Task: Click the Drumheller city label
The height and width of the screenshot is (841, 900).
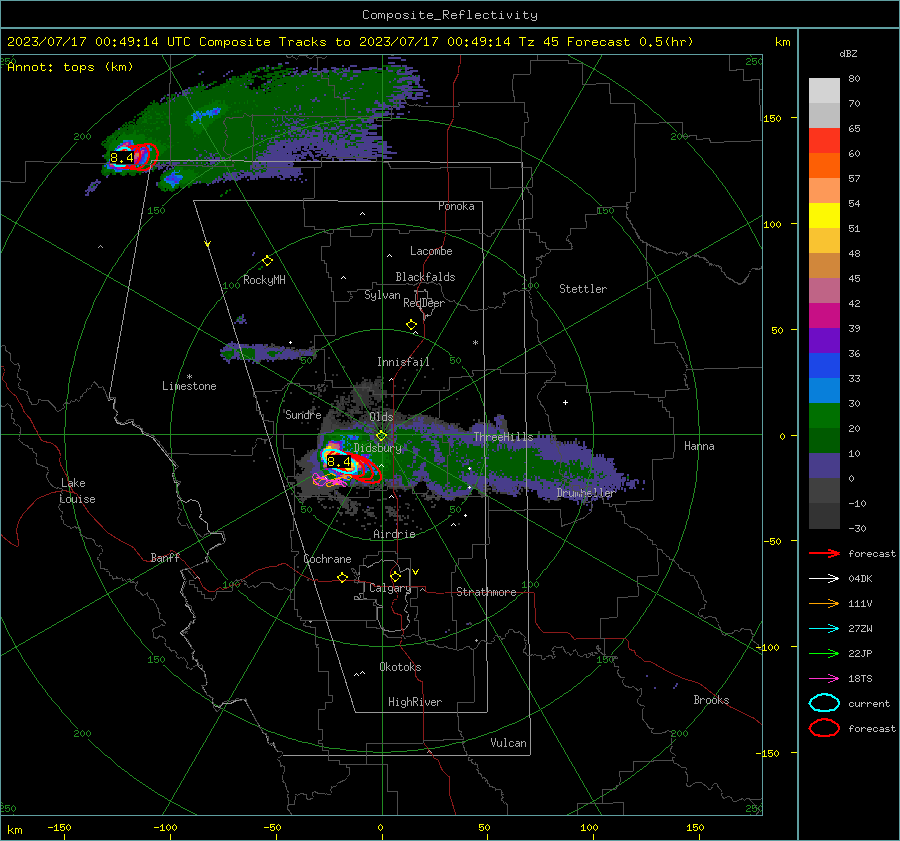Action: 586,493
